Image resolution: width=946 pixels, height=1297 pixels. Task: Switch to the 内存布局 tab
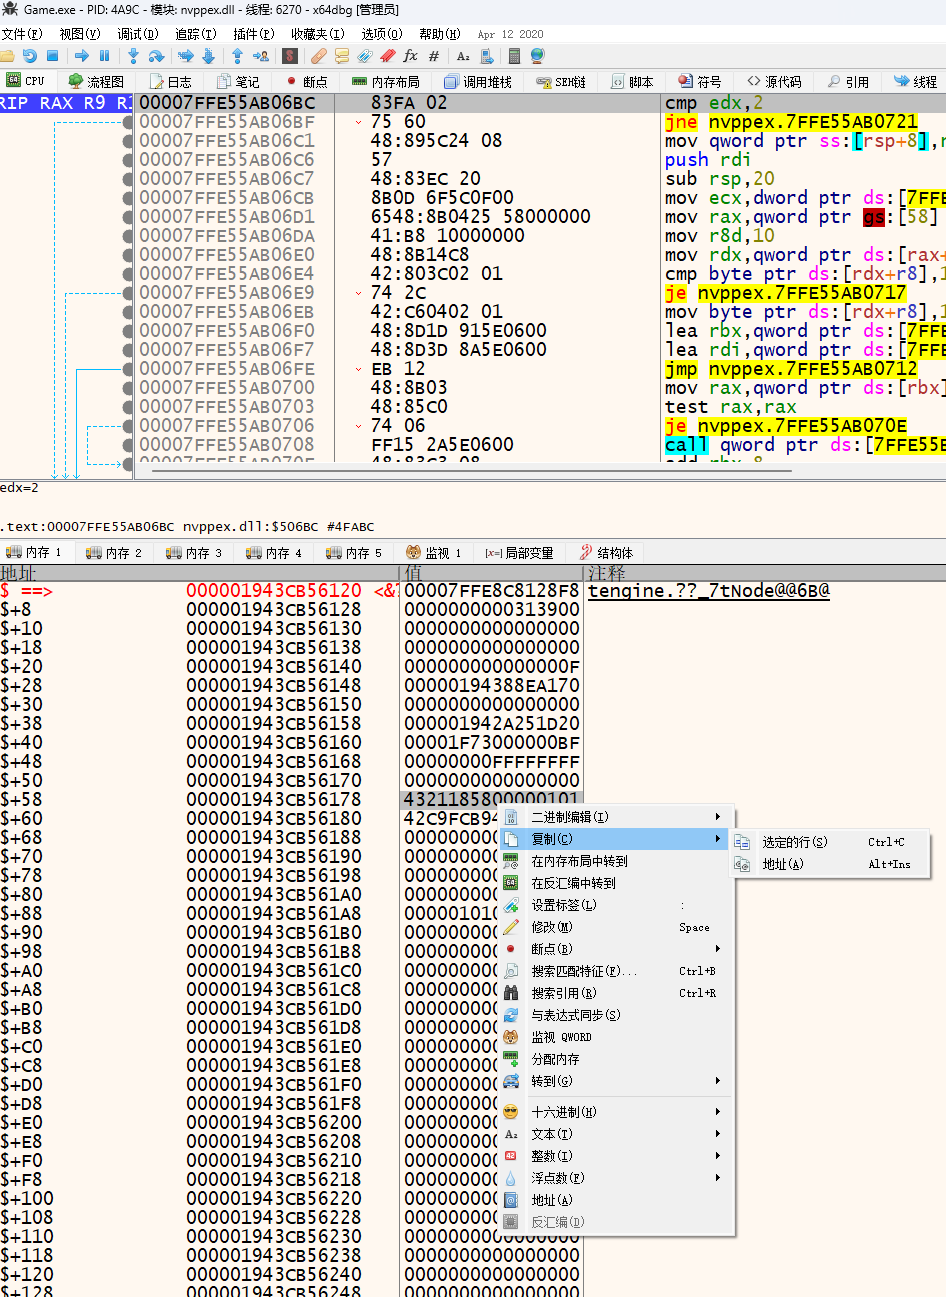coord(385,82)
